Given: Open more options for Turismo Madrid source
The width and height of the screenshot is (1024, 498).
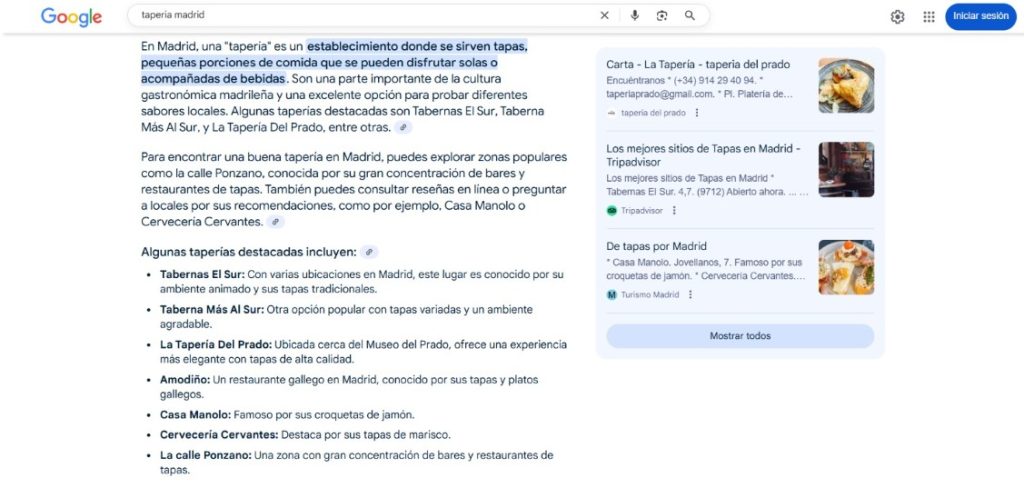Looking at the screenshot, I should pyautogui.click(x=690, y=294).
